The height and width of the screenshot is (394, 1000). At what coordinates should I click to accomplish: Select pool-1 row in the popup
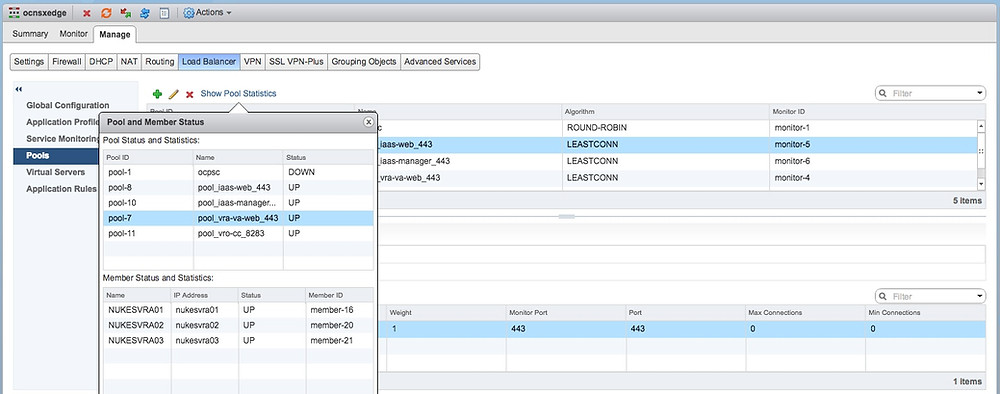pyautogui.click(x=239, y=172)
